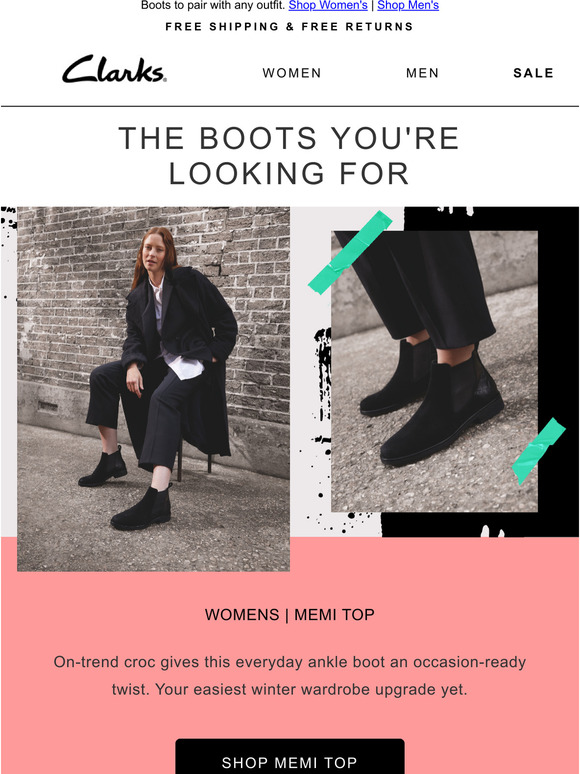Select the headline THE BOOTS YOU'RE LOOKING FOR
580x774 pixels.
pos(289,155)
